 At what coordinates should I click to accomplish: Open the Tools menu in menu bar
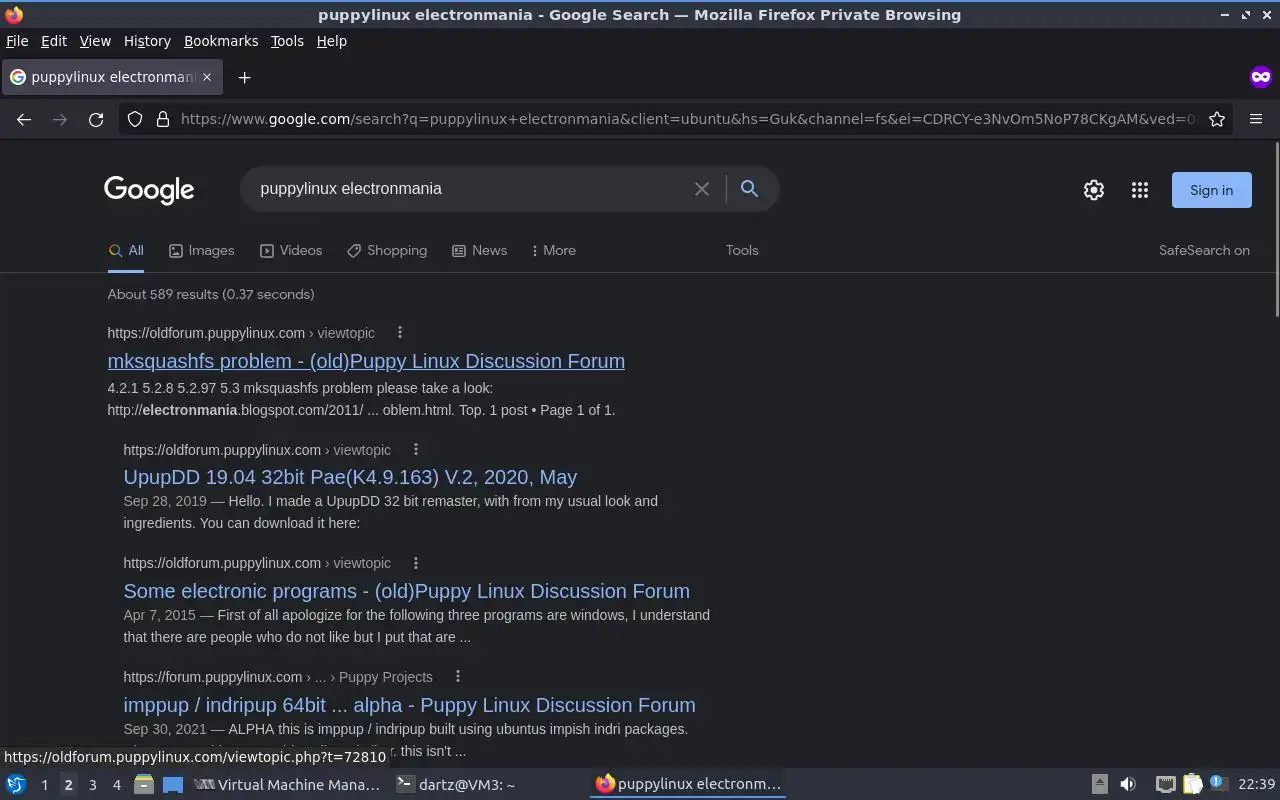point(287,41)
